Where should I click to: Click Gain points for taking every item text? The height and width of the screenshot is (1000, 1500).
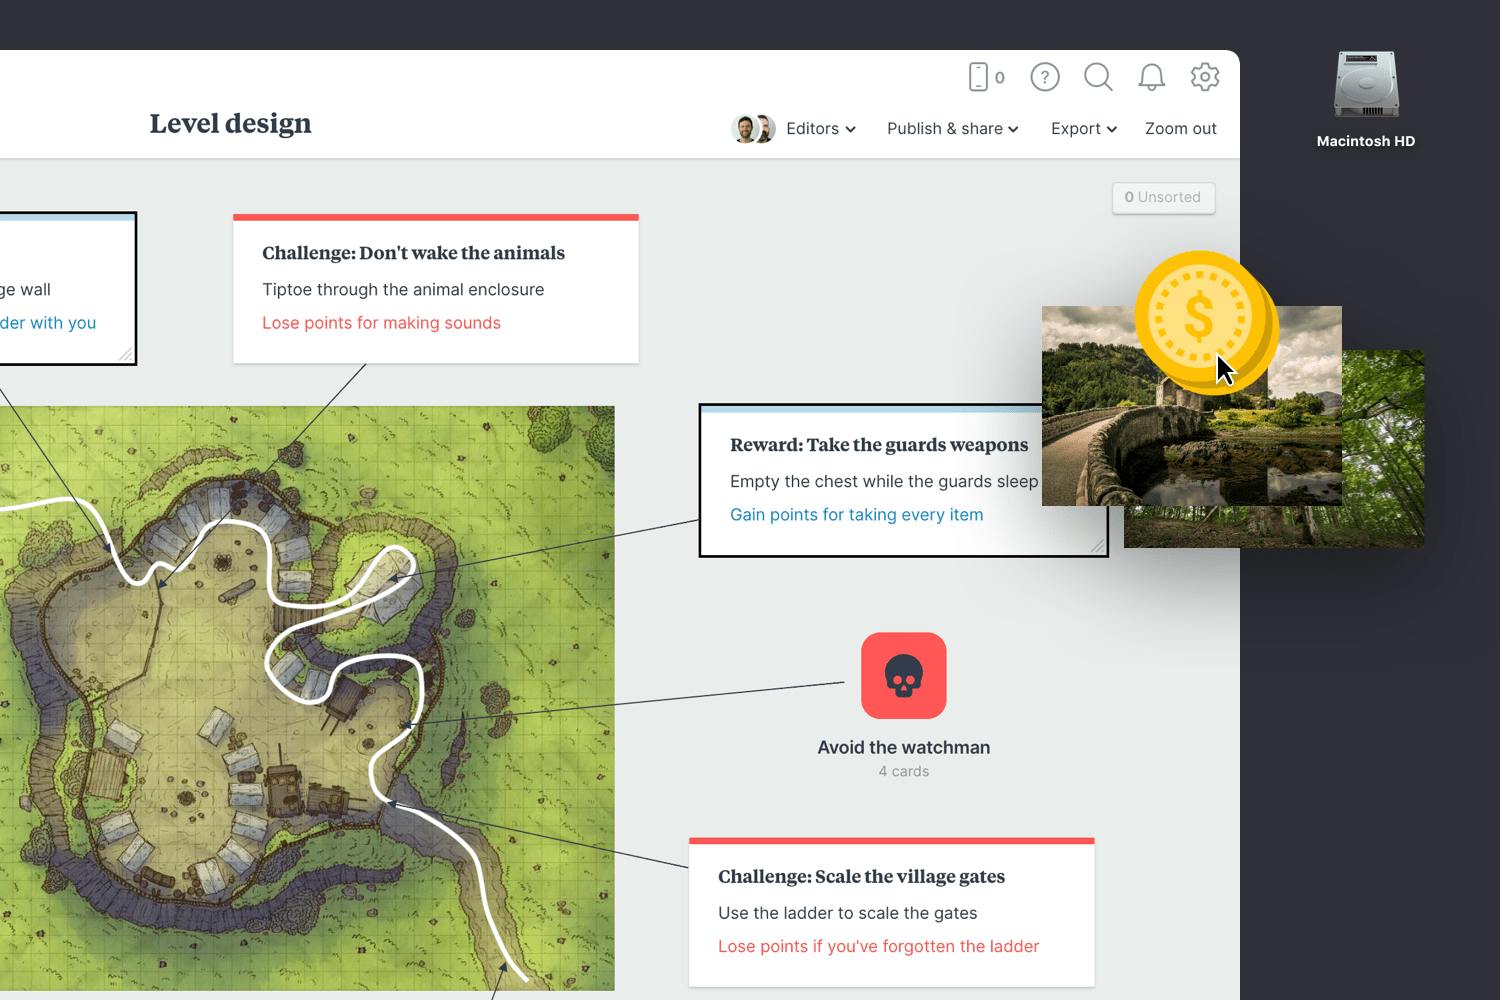click(857, 515)
